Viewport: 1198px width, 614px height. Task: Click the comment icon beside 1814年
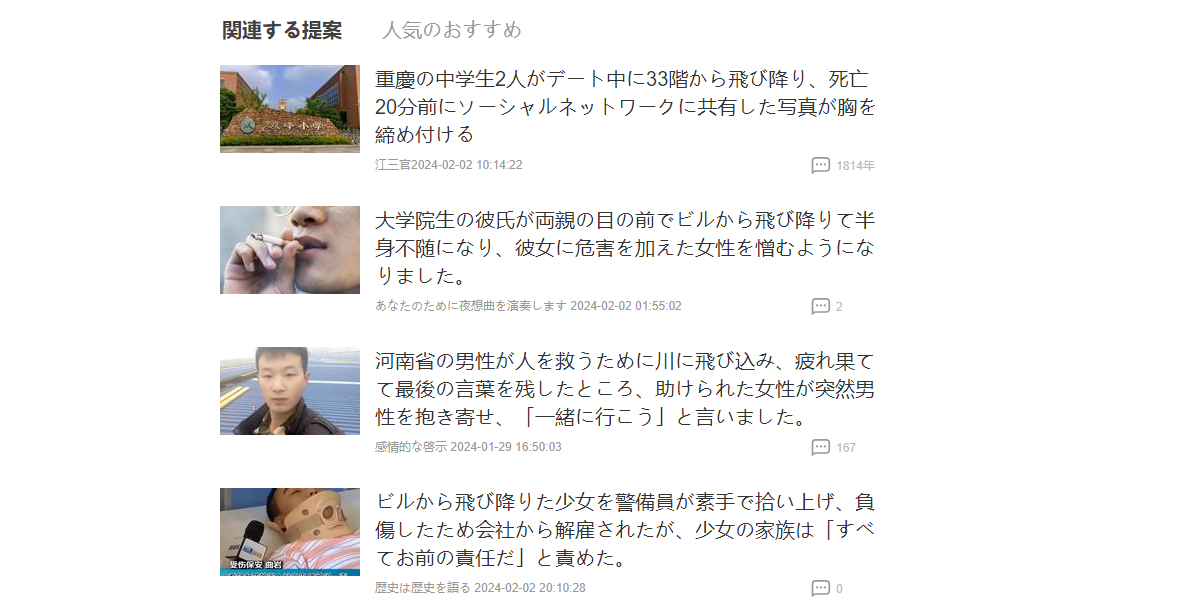click(x=821, y=165)
